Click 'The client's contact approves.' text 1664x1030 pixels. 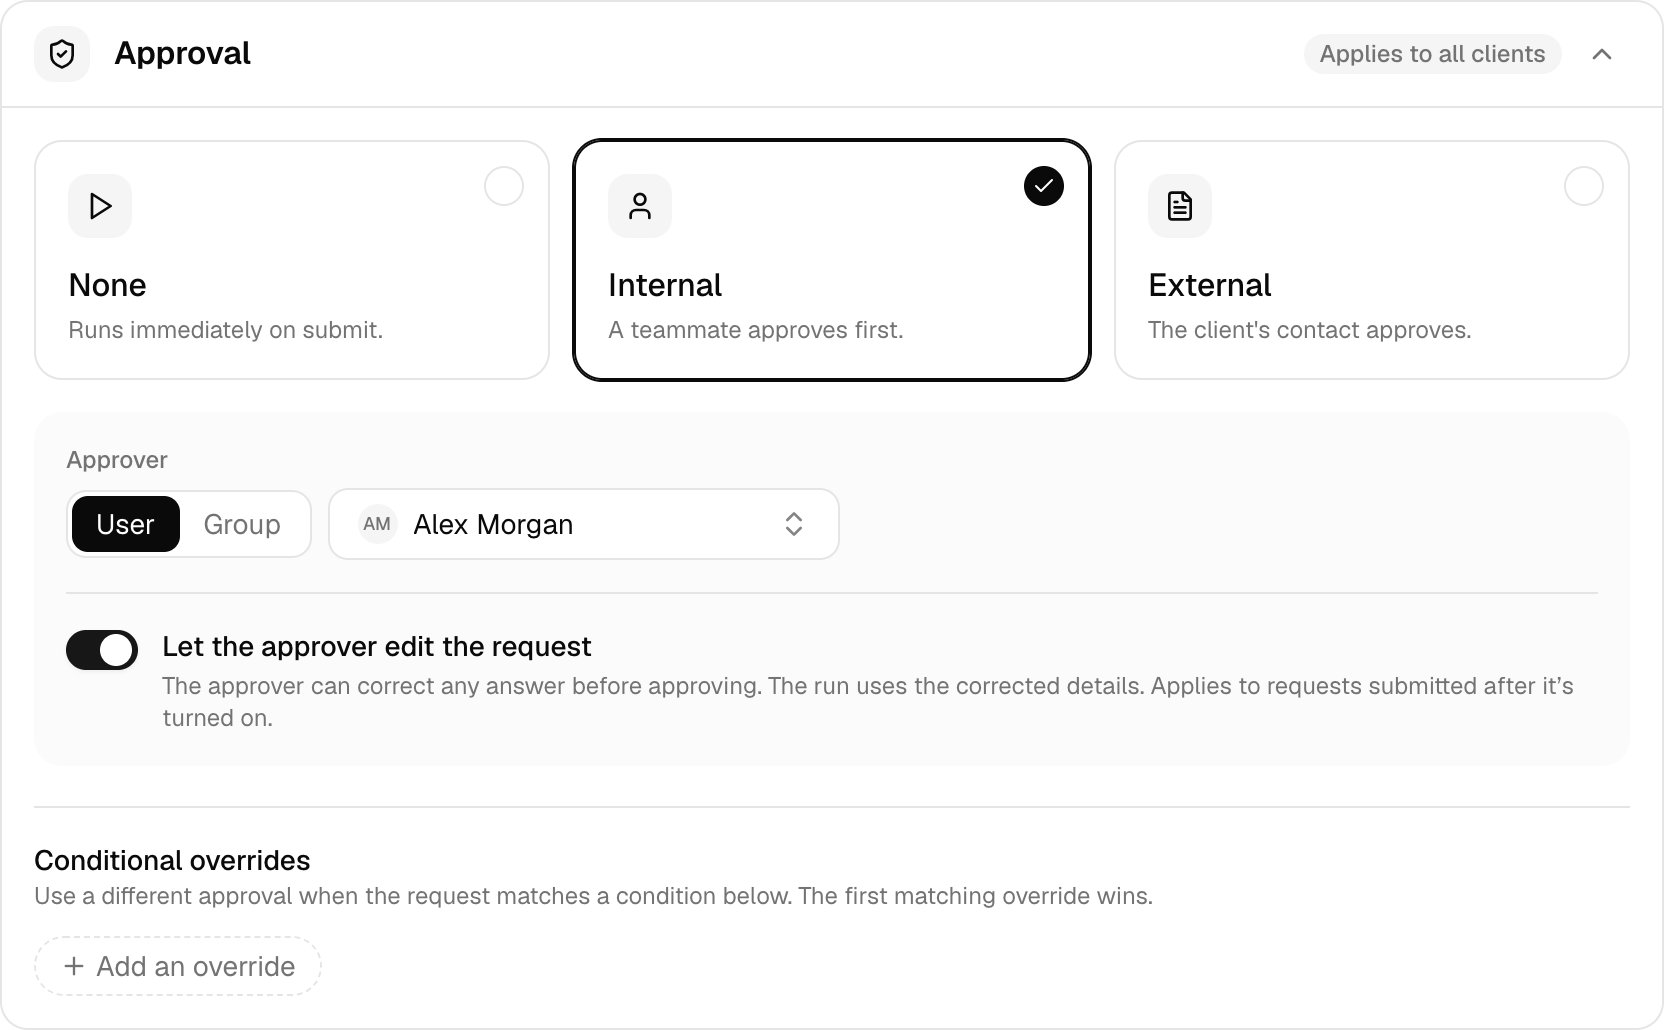point(1310,330)
